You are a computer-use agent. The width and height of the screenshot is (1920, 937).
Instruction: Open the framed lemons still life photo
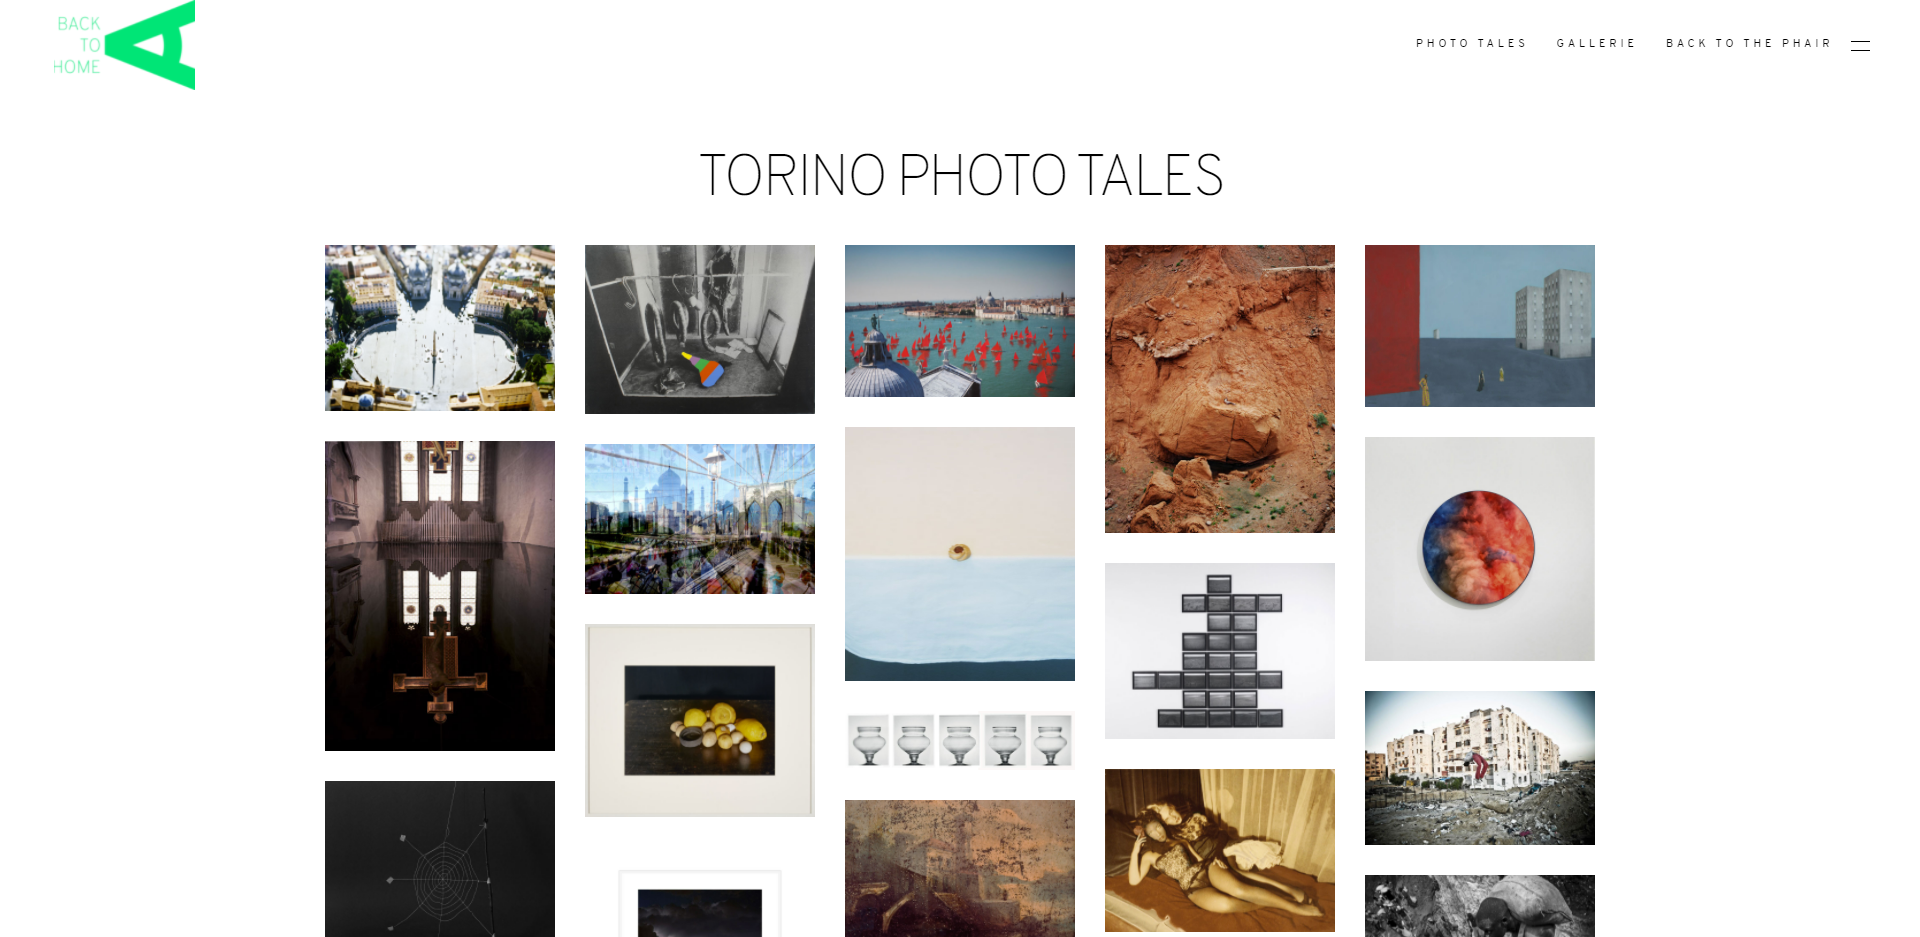click(700, 721)
